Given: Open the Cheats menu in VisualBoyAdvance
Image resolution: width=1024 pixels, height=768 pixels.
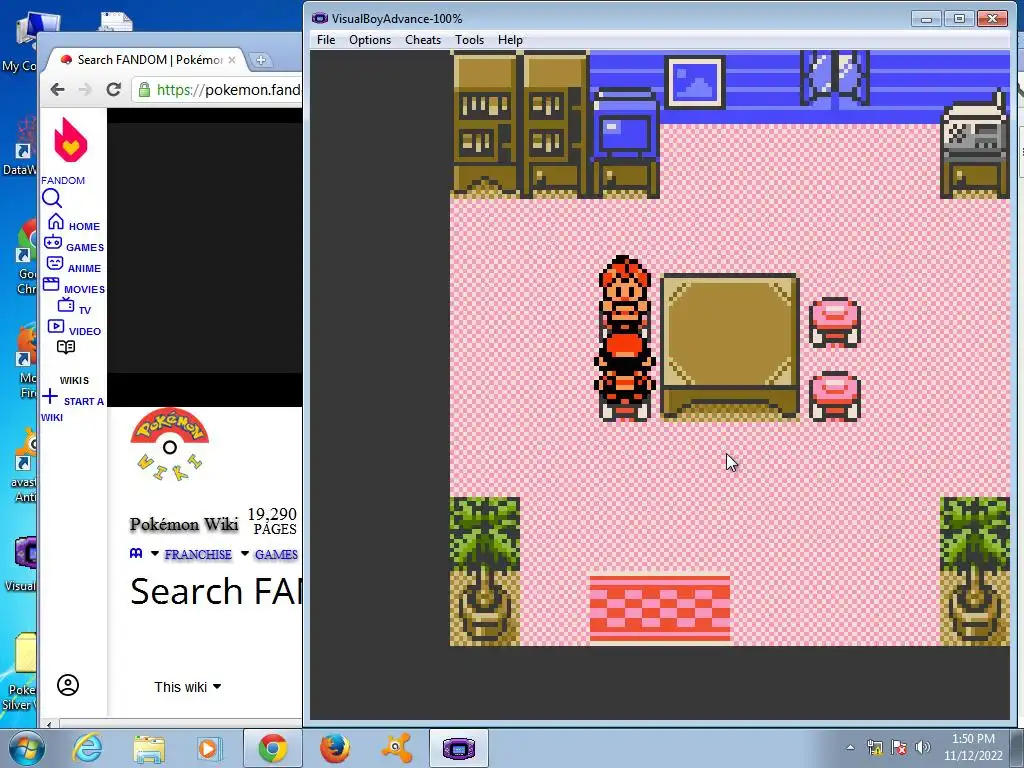Looking at the screenshot, I should pos(423,40).
